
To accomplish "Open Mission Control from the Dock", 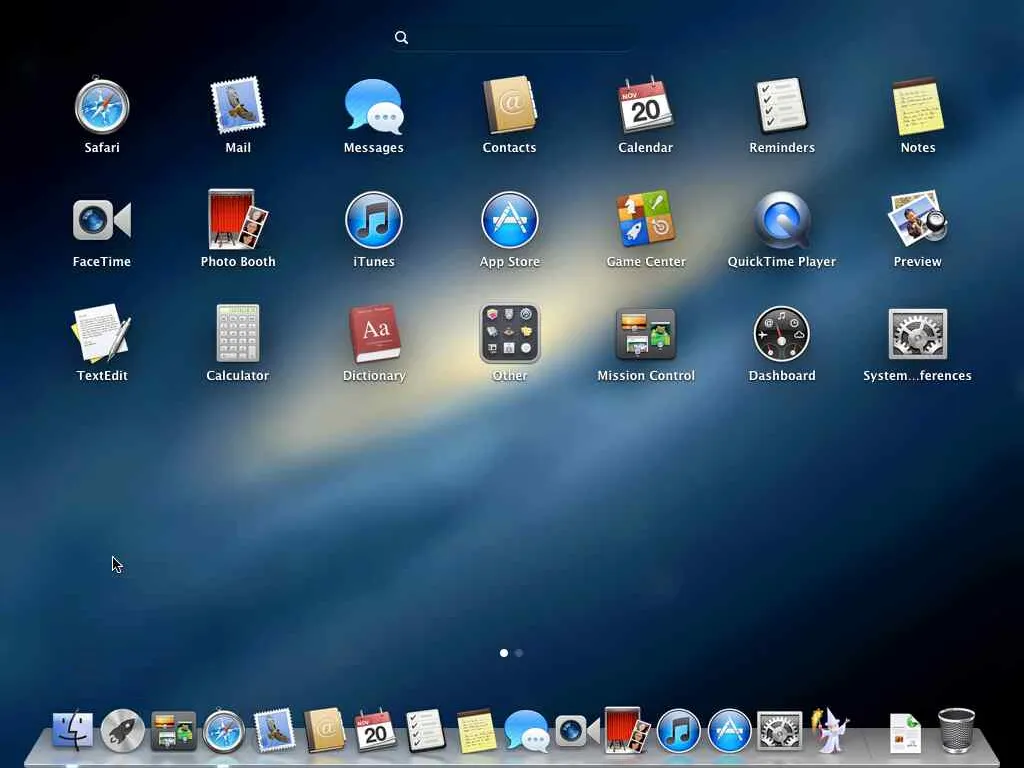I will 173,730.
